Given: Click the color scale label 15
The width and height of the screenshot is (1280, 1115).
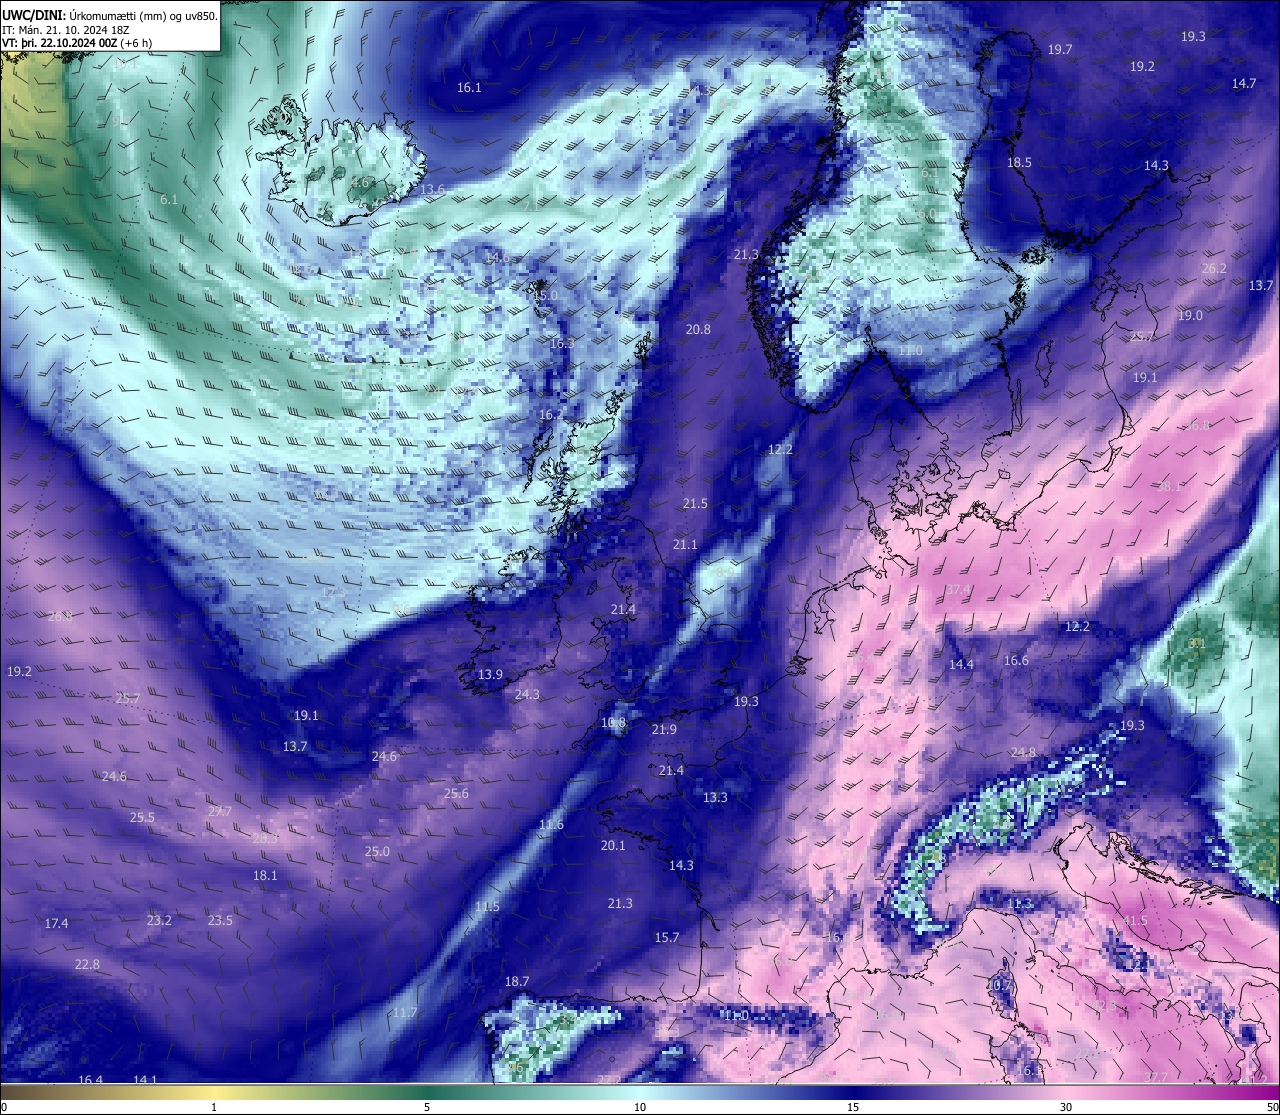Looking at the screenshot, I should point(853,1107).
